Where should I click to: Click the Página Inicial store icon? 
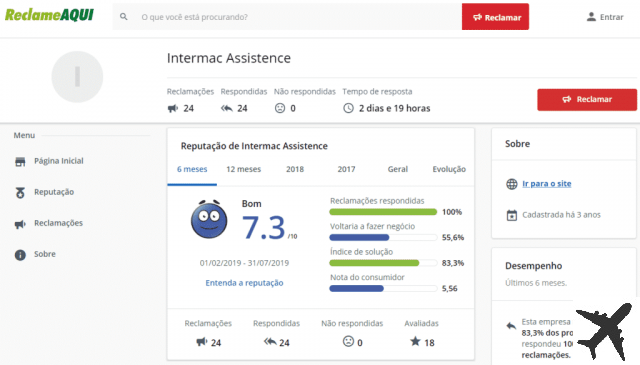tap(20, 162)
